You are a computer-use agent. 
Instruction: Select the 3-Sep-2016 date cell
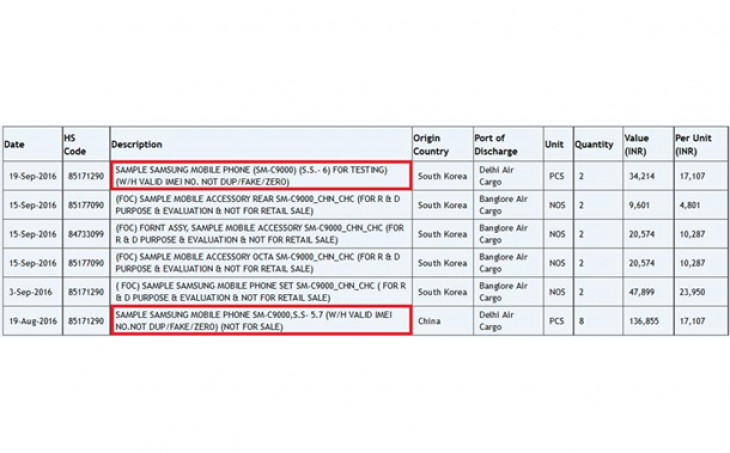[x=33, y=292]
